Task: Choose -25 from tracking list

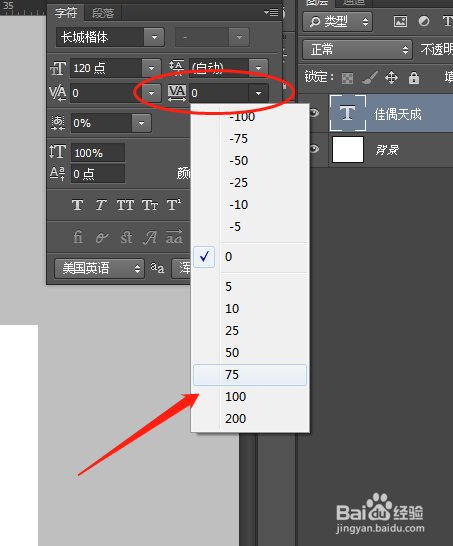Action: coord(250,182)
